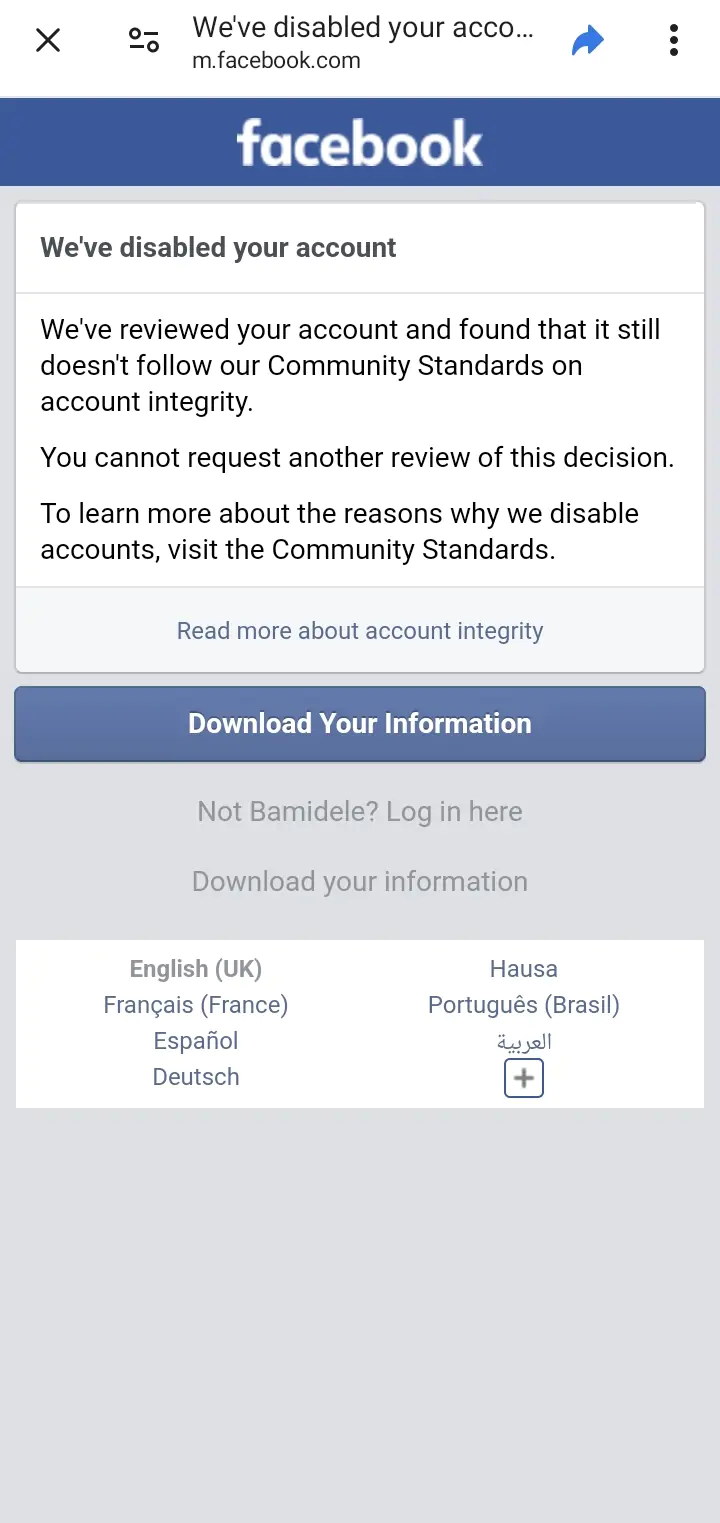Screen dimensions: 720x1523
Task: Switch language to English (UK)
Action: [x=195, y=968]
